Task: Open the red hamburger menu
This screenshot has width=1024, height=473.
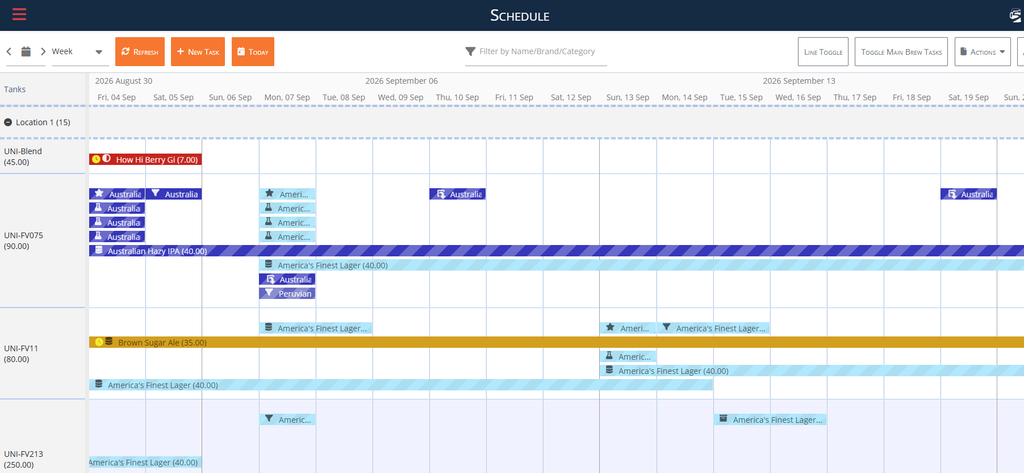Action: click(x=20, y=14)
